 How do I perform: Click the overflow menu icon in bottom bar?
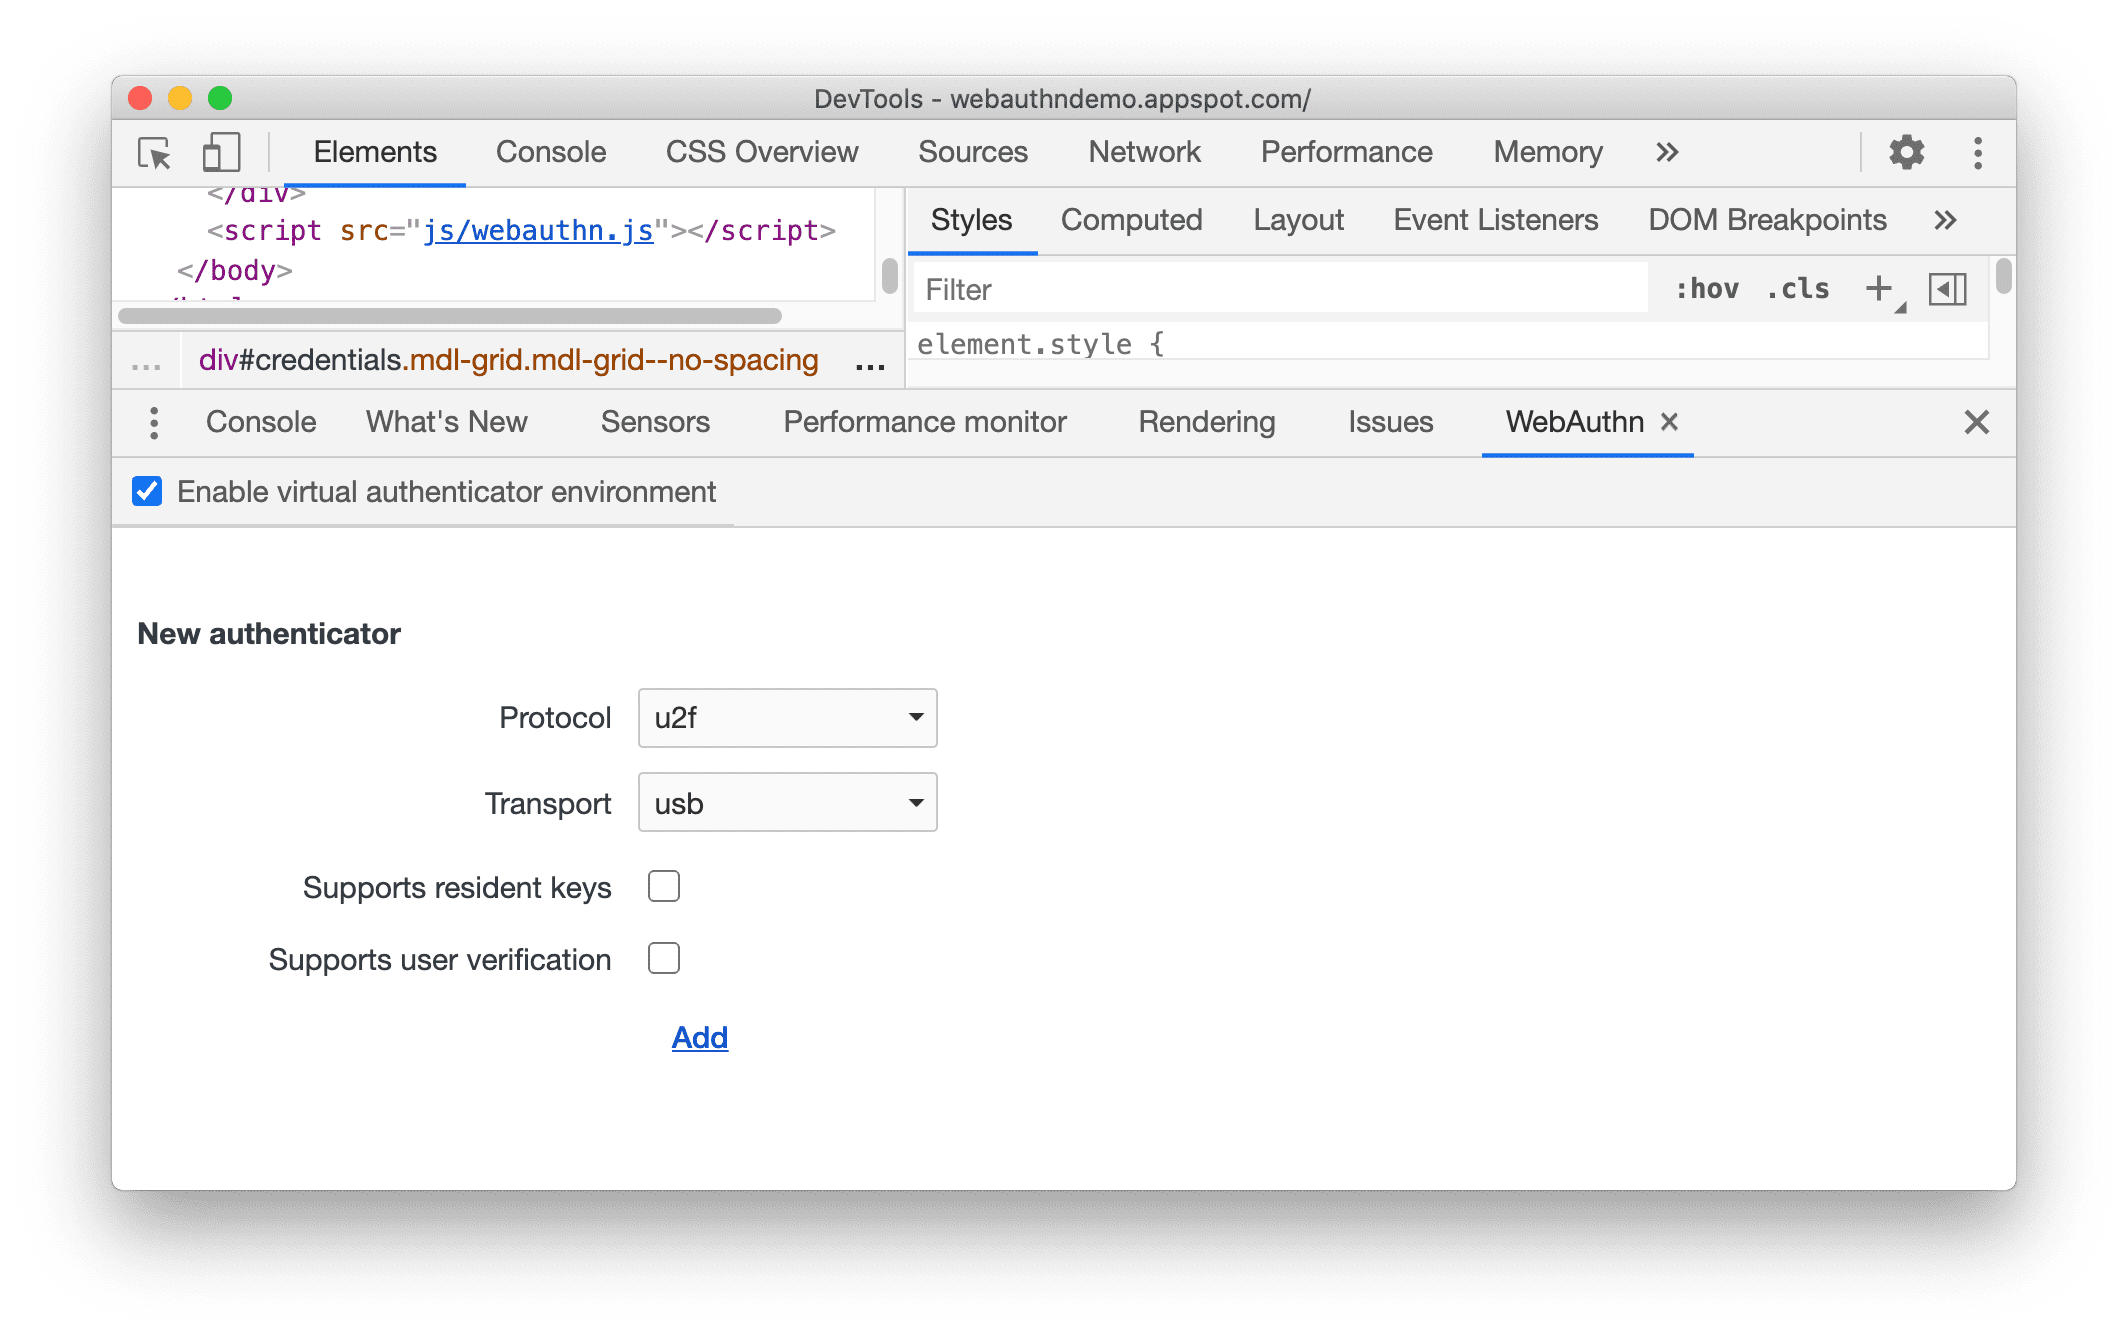point(154,421)
